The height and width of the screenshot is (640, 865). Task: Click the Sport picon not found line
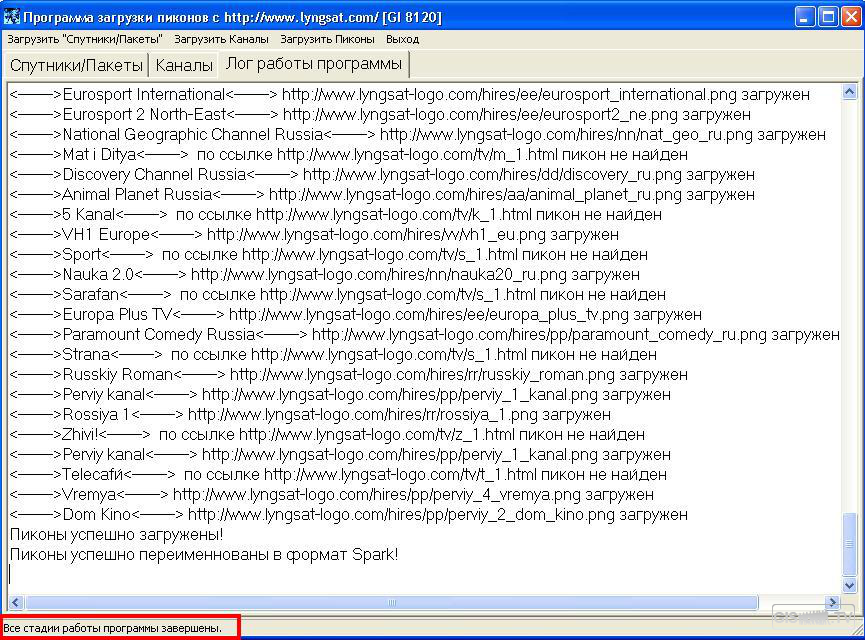tap(329, 254)
